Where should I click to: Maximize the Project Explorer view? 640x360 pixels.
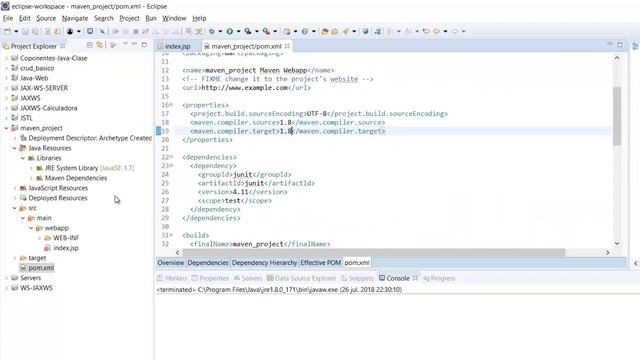pyautogui.click(x=144, y=44)
